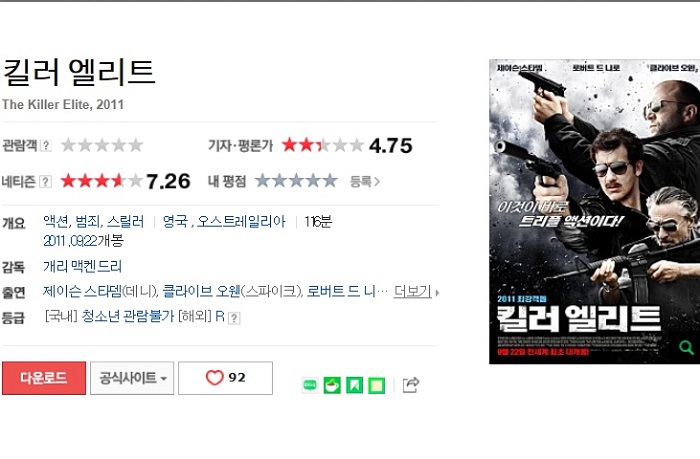Click the 관람객 help question mark icon

[46, 146]
